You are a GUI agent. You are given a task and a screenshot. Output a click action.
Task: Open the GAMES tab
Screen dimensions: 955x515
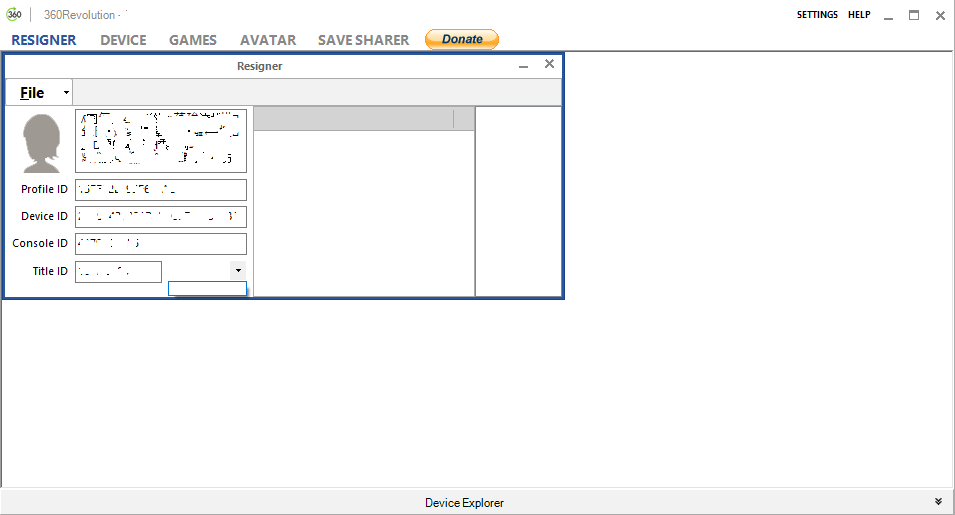(193, 40)
